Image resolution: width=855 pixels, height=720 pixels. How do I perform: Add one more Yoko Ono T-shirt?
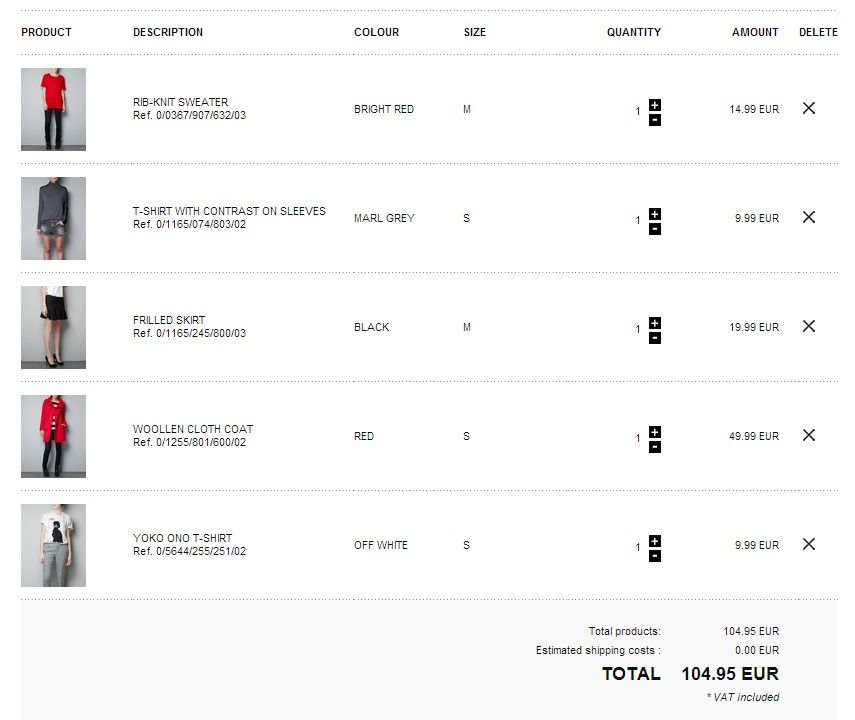[x=655, y=541]
